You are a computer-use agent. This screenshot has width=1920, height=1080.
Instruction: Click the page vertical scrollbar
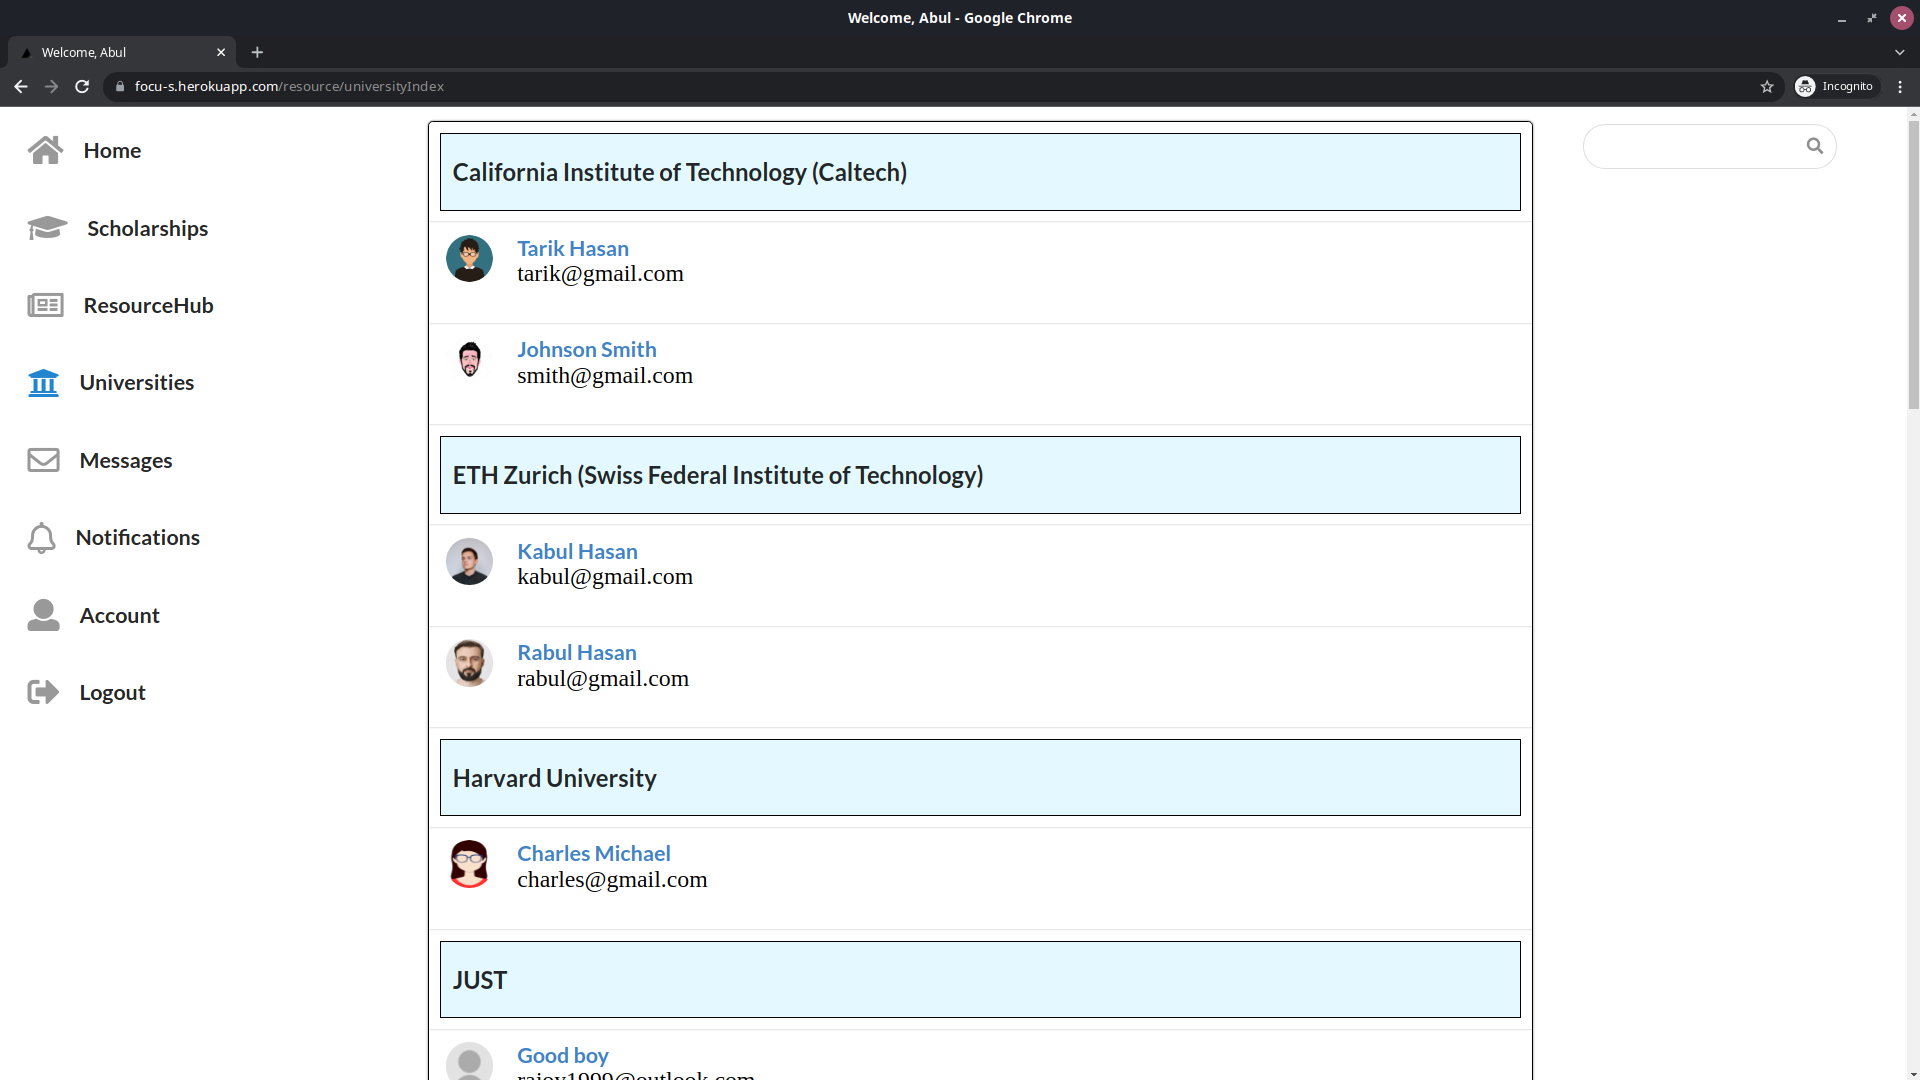(1913, 265)
